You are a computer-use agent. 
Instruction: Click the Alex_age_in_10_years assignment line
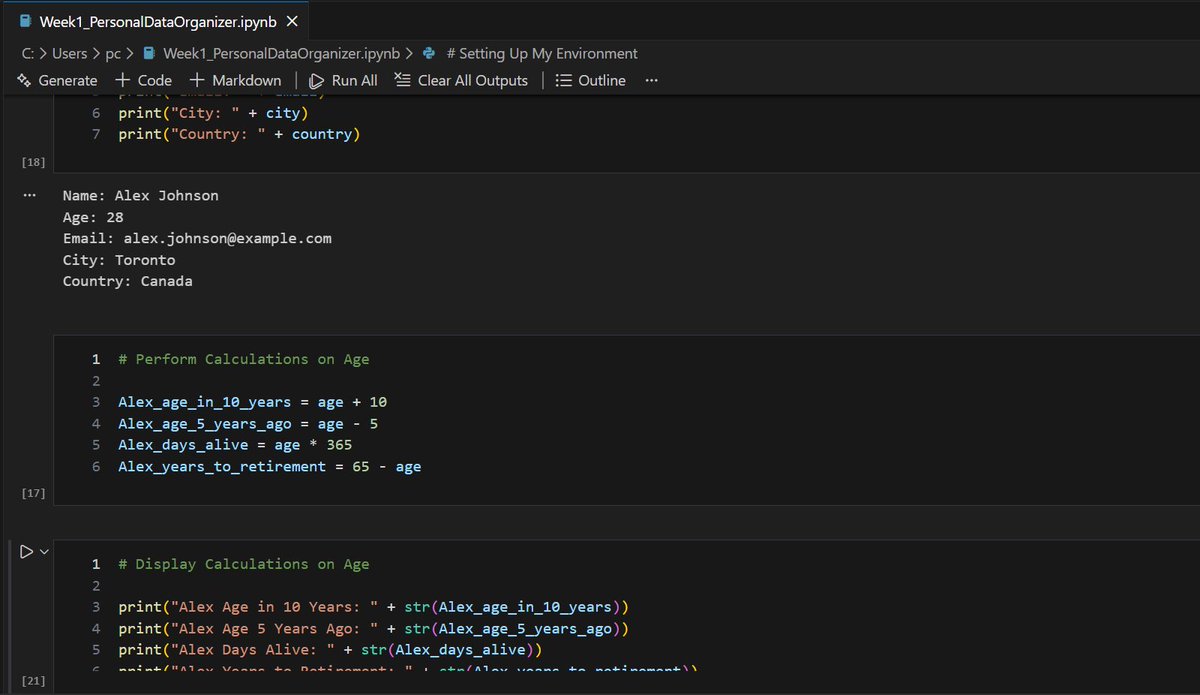[252, 402]
